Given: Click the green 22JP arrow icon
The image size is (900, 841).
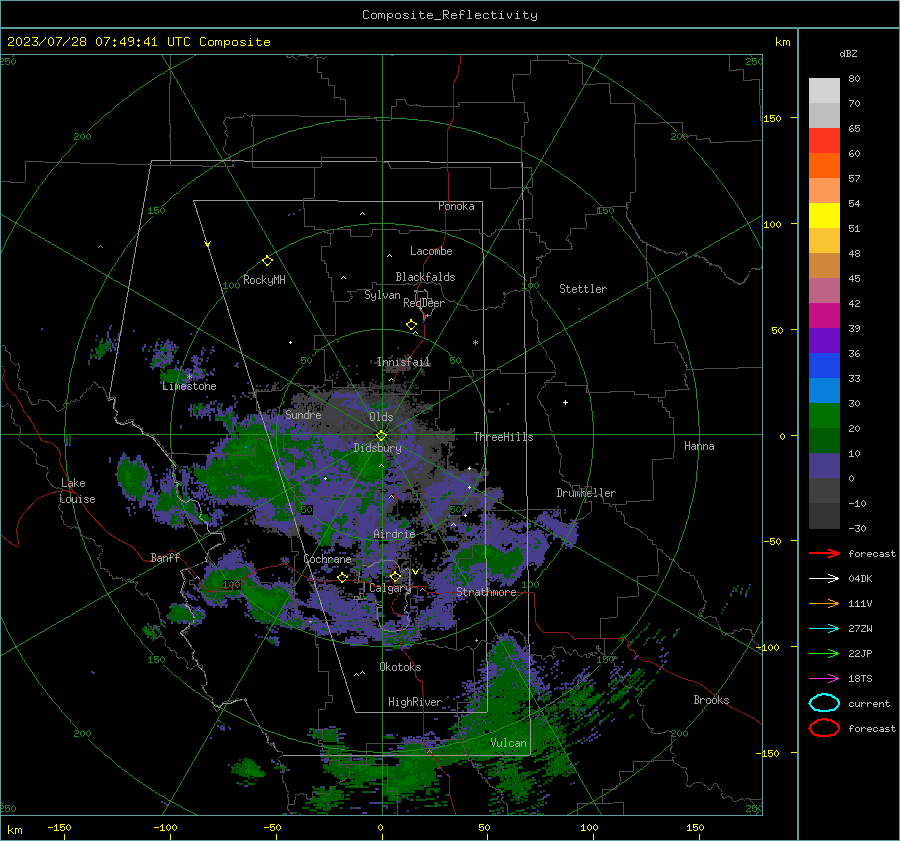Looking at the screenshot, I should (x=824, y=653).
